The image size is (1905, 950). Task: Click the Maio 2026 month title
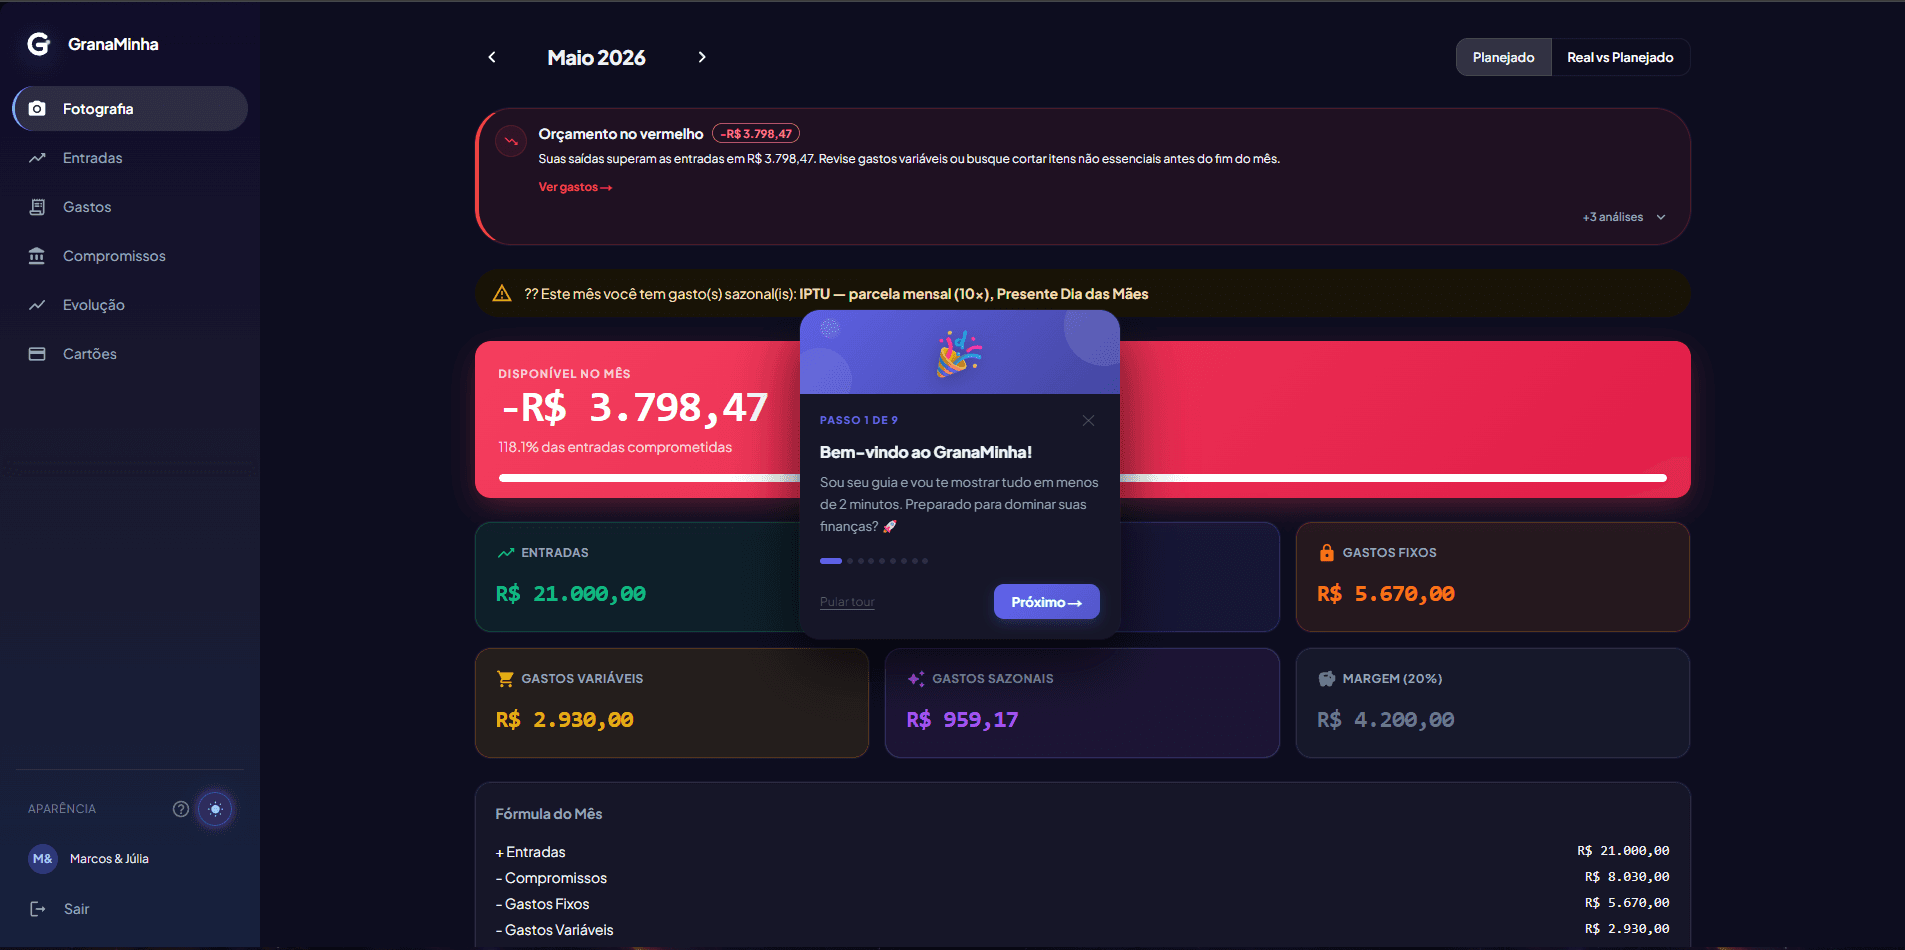point(596,58)
